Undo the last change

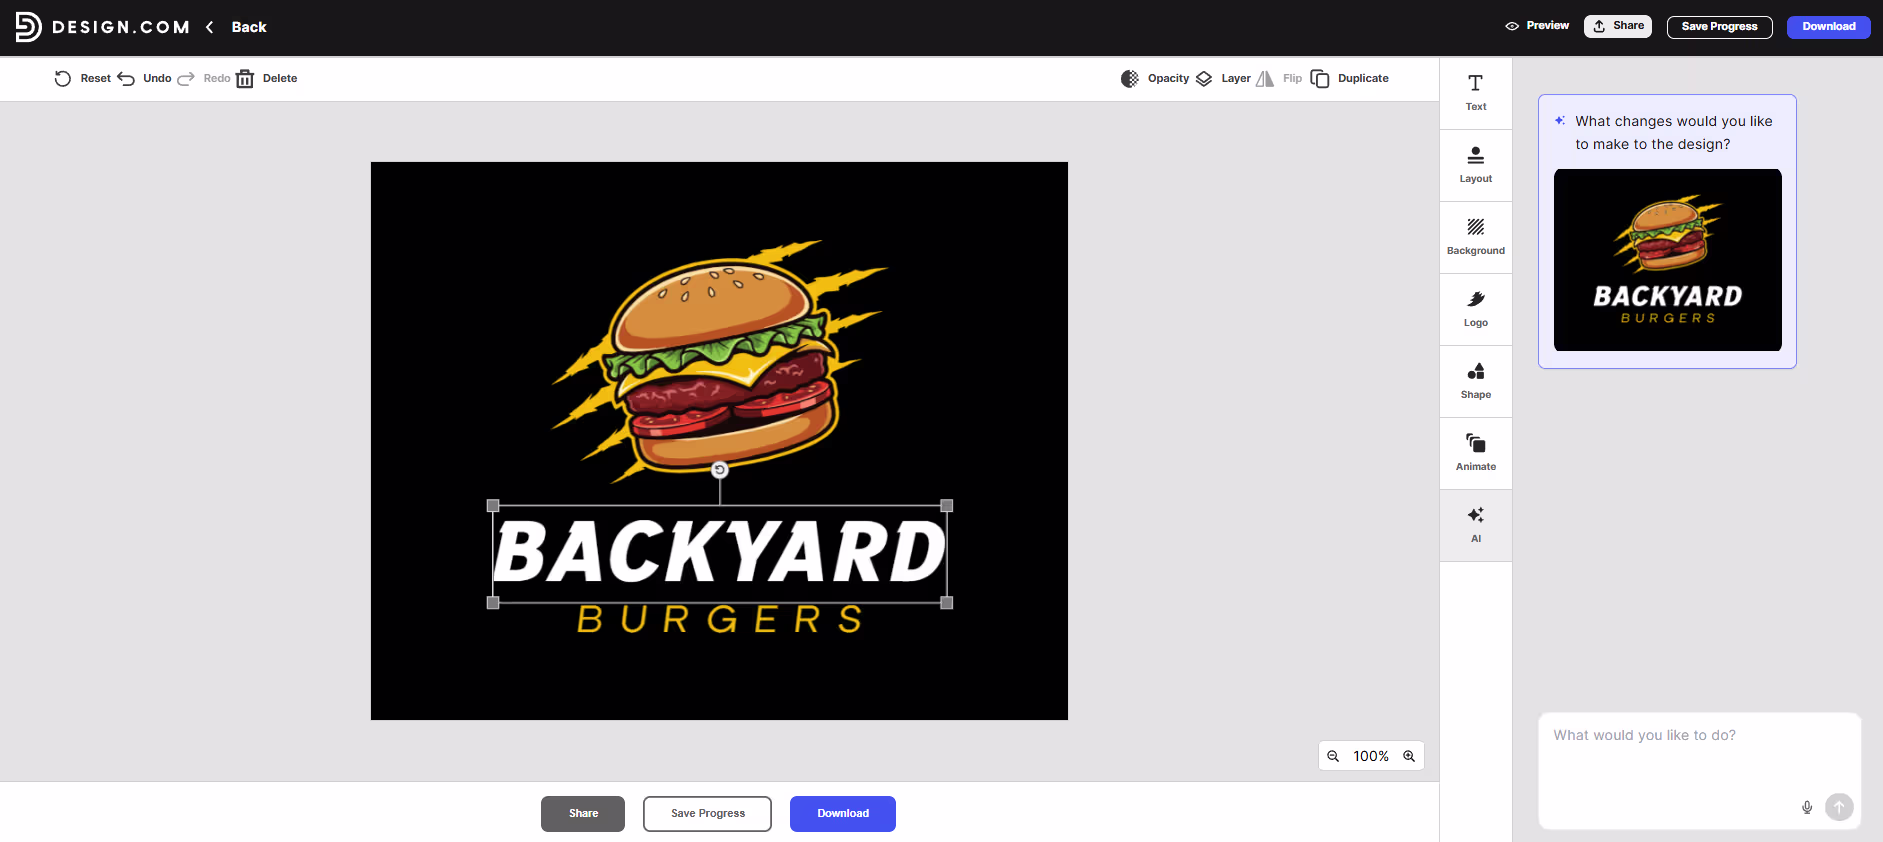tap(144, 78)
